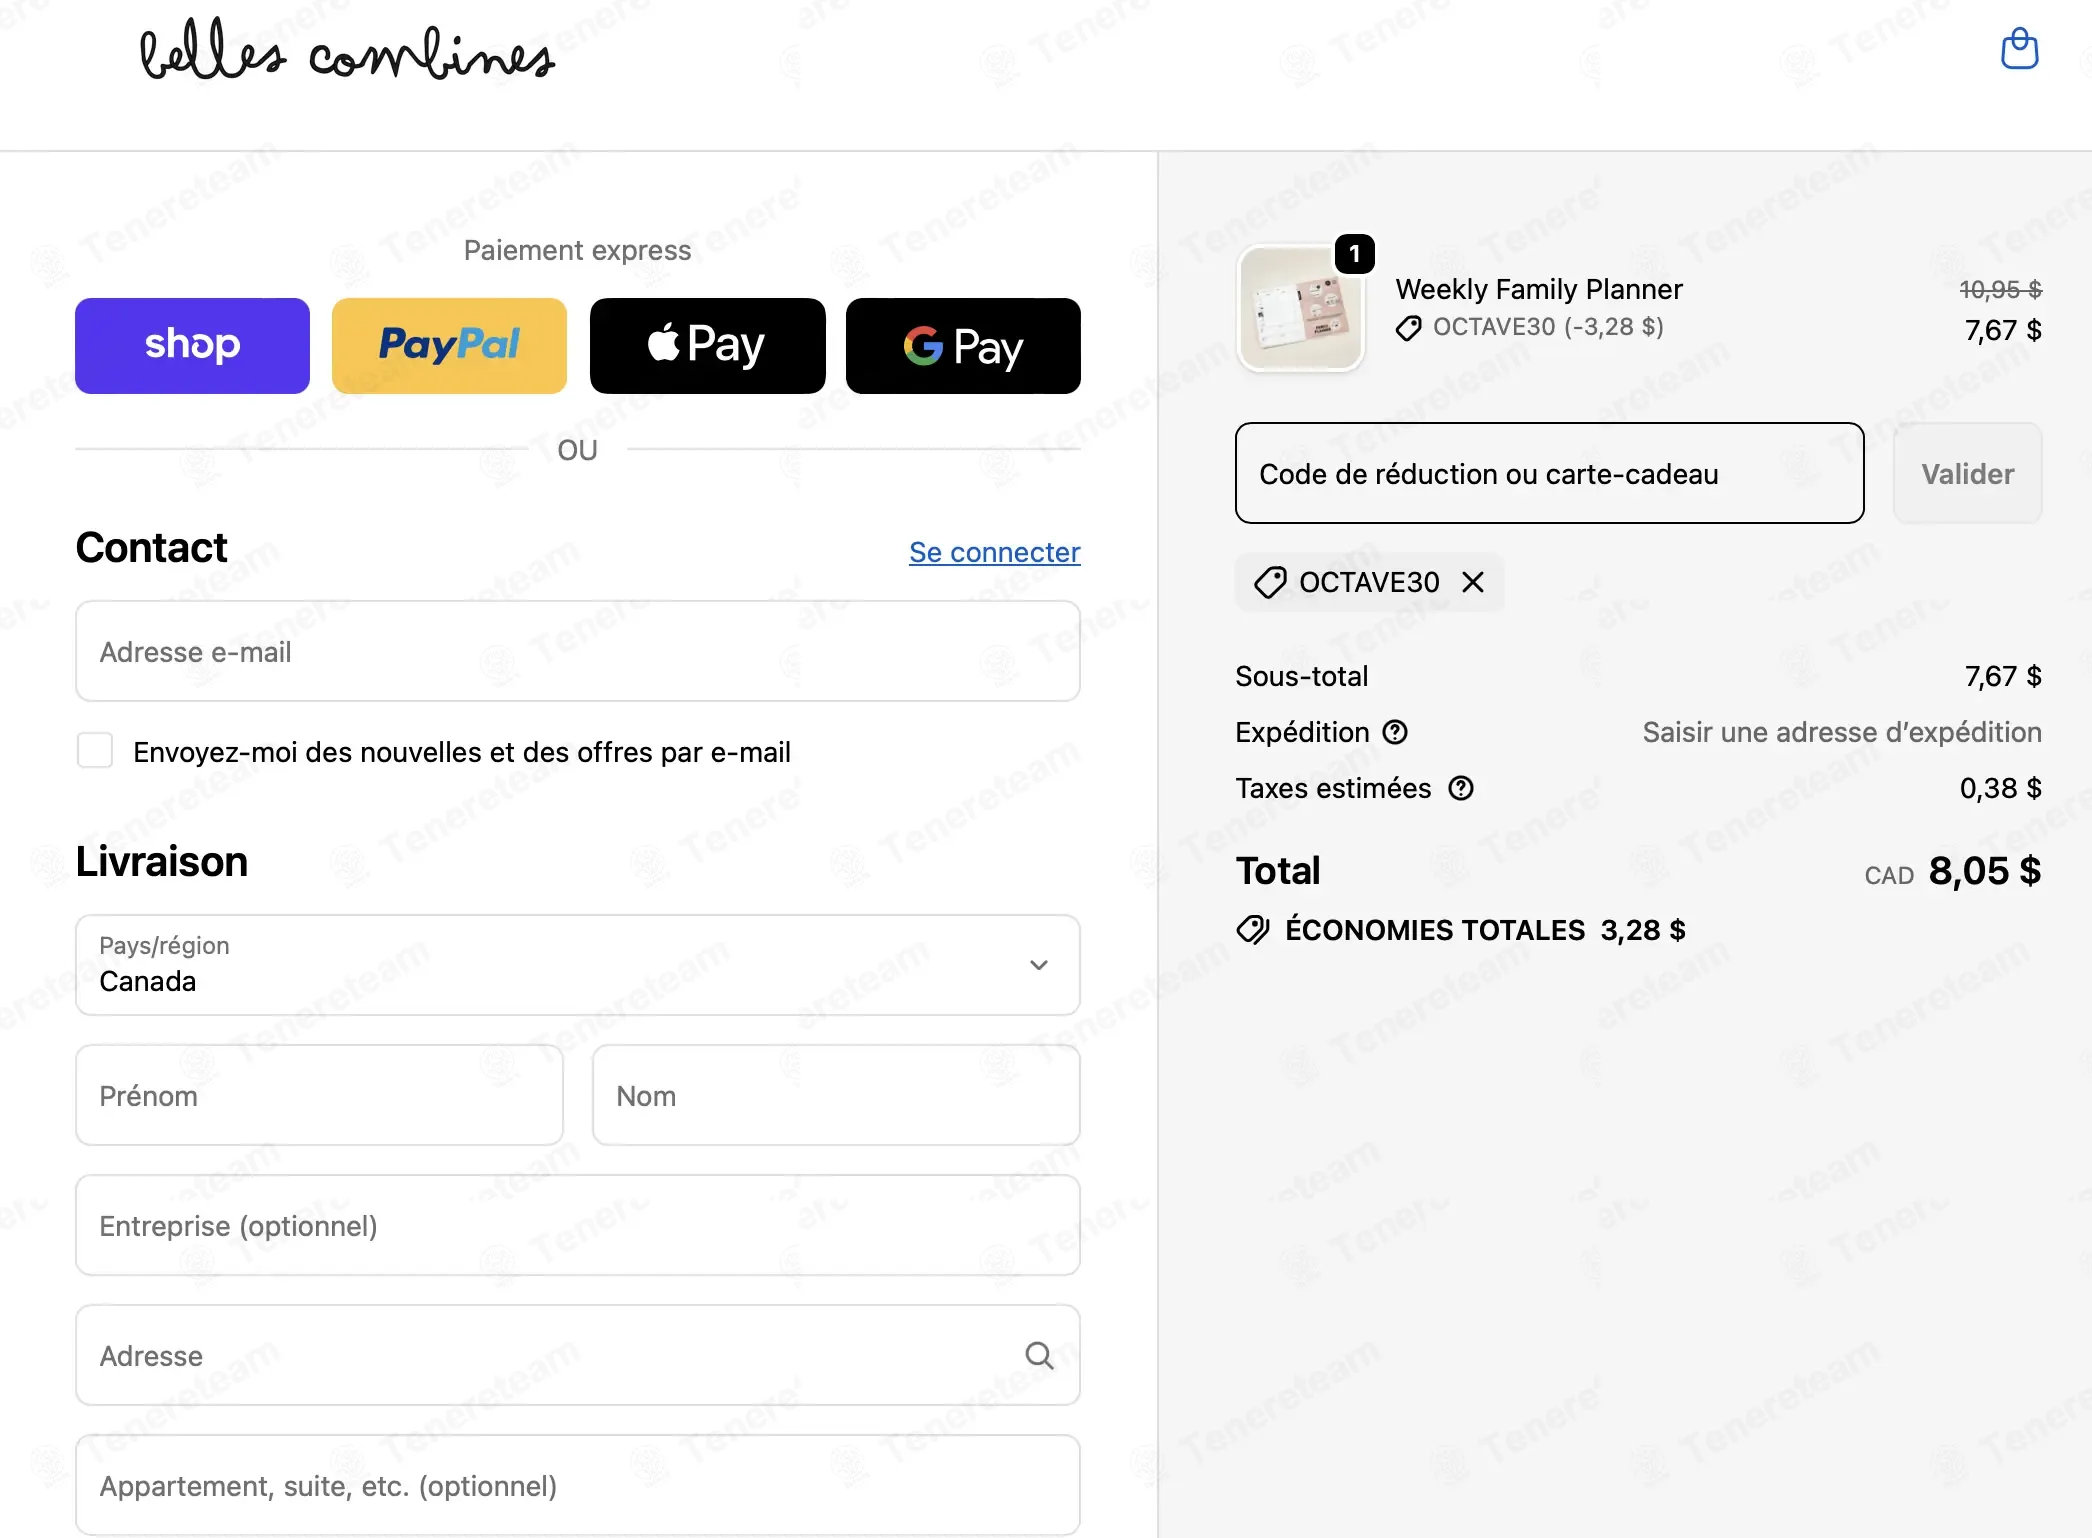Focus the discount code or gift card field
The height and width of the screenshot is (1538, 2092).
click(x=1549, y=473)
